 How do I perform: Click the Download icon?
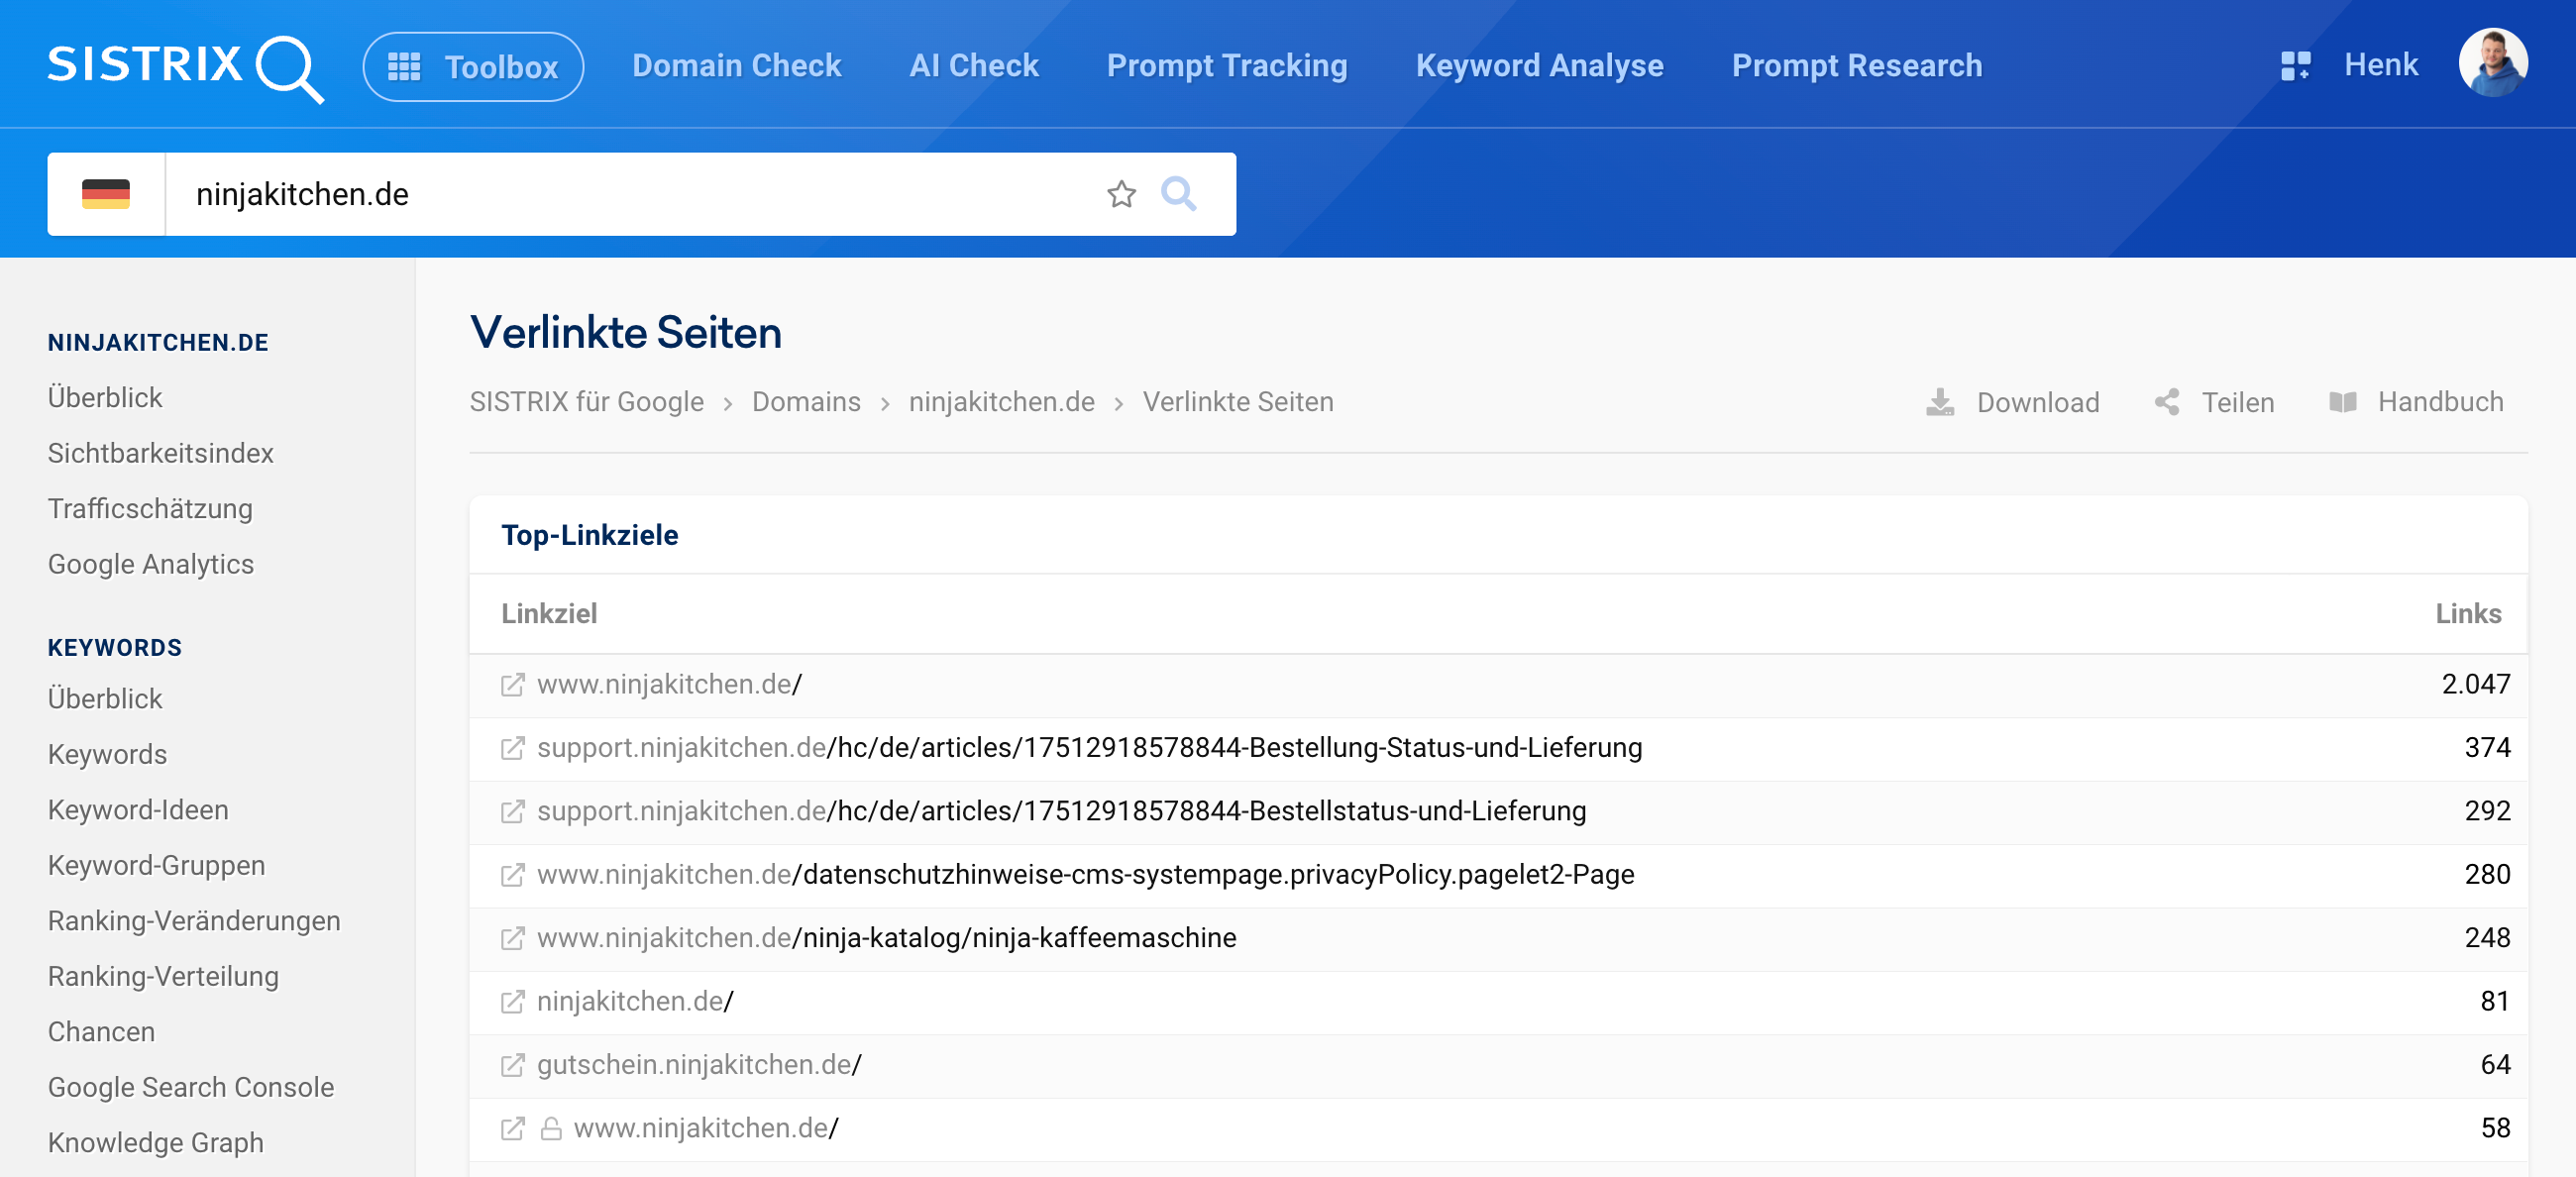[x=1940, y=402]
